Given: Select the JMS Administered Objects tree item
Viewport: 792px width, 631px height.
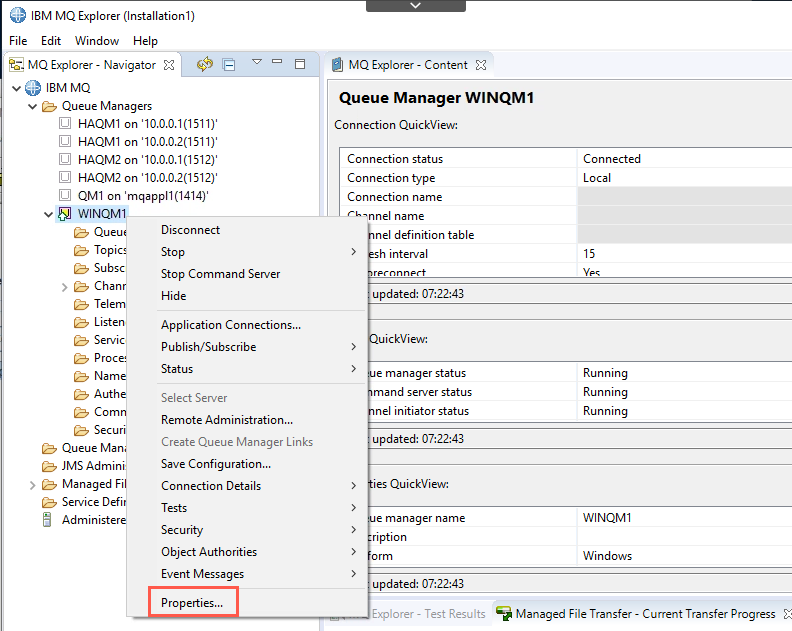Looking at the screenshot, I should tap(93, 466).
